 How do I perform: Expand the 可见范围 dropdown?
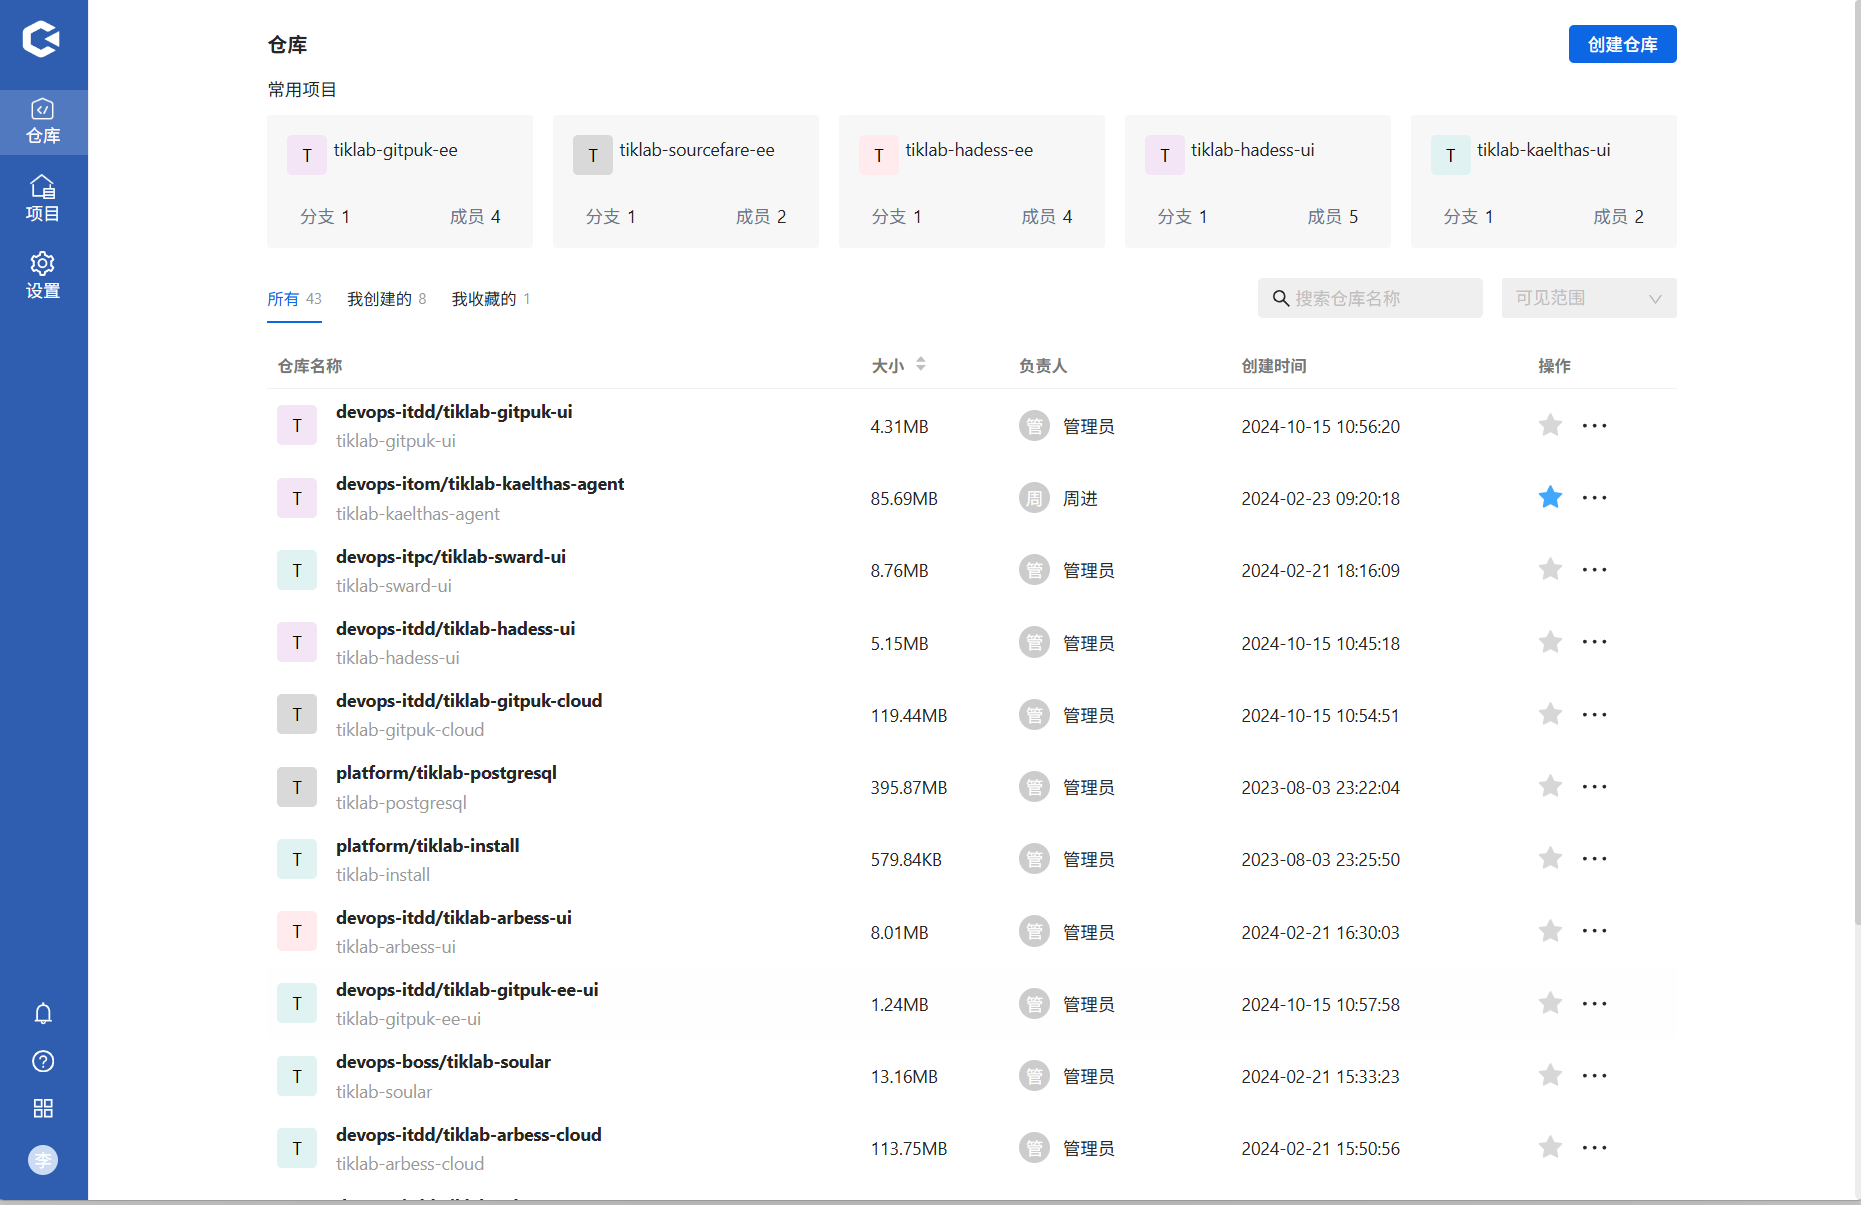tap(1588, 298)
